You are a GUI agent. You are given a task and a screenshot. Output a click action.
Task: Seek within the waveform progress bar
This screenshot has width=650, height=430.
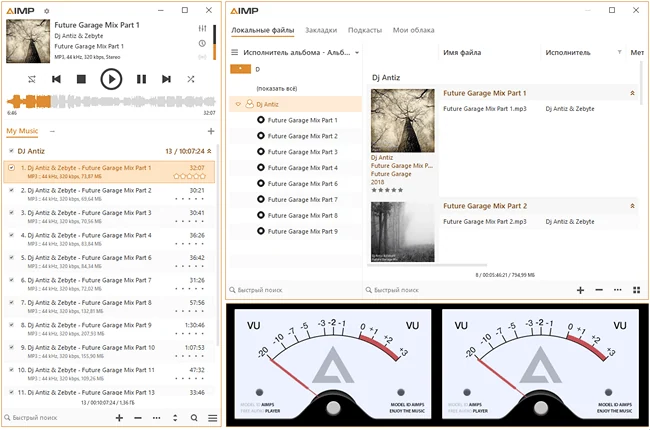tap(111, 102)
